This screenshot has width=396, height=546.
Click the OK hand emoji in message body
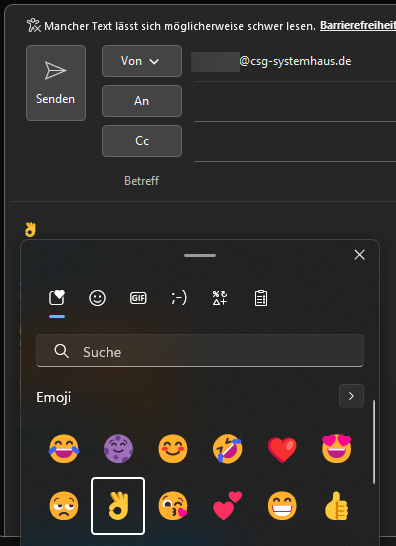(x=30, y=230)
